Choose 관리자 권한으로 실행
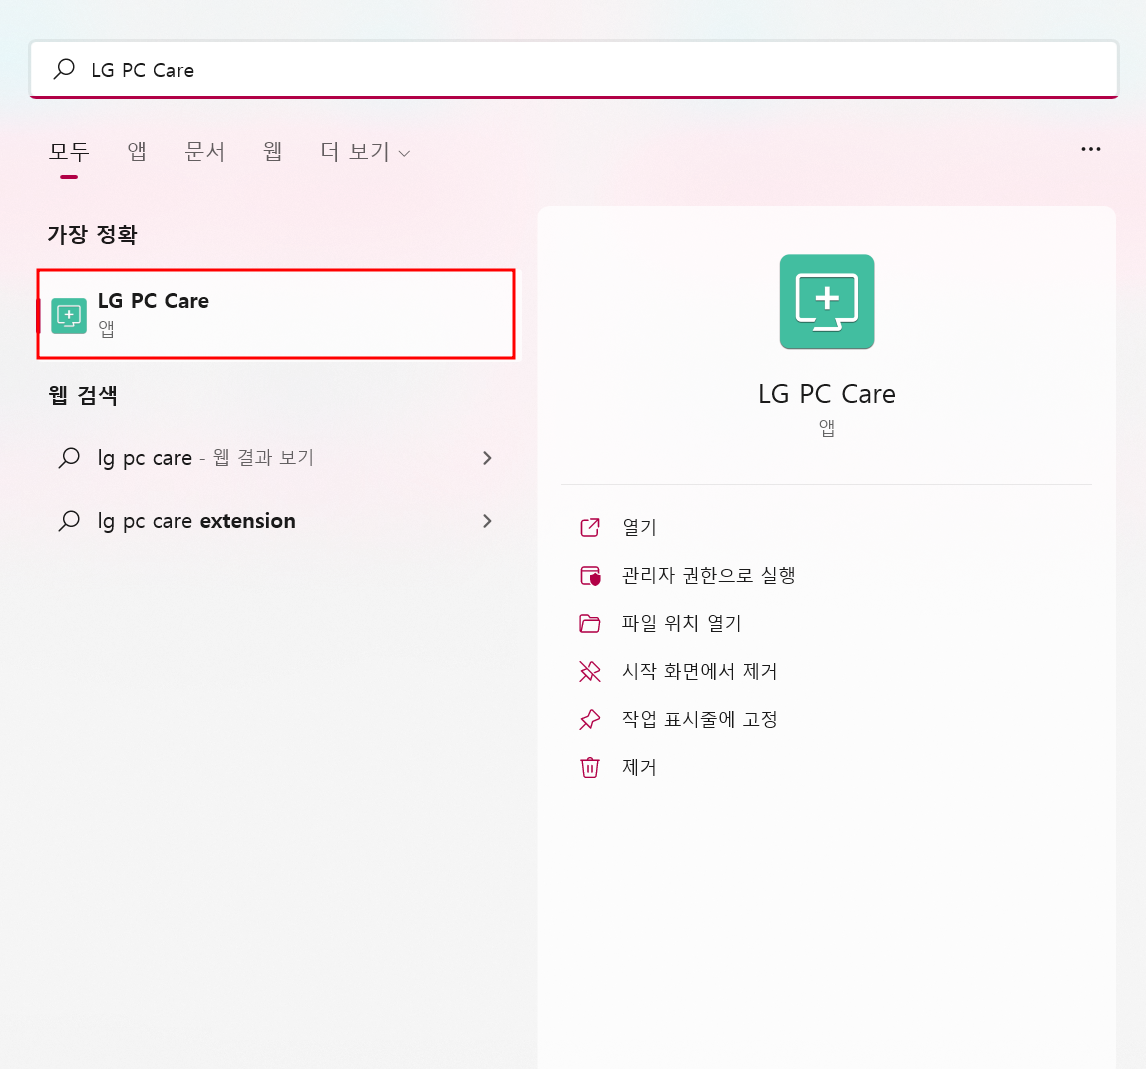The image size is (1146, 1069). click(x=708, y=576)
